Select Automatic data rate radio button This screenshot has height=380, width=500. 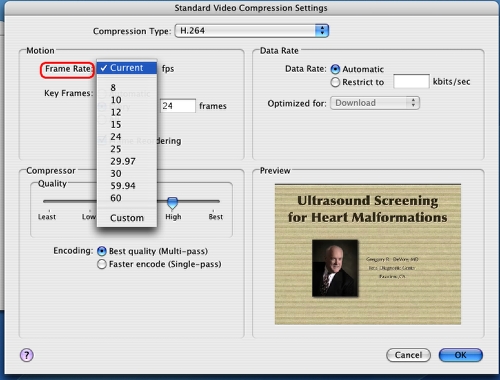tap(335, 69)
